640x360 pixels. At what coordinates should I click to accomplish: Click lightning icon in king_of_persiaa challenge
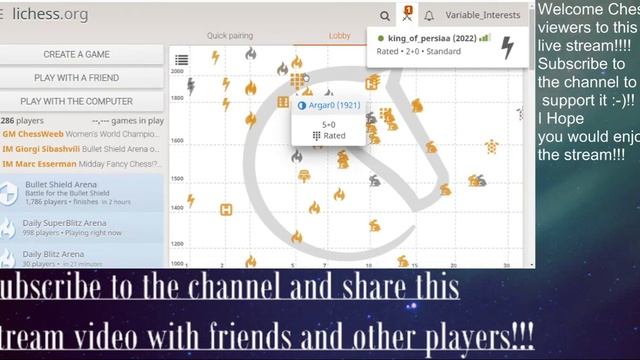coord(507,48)
